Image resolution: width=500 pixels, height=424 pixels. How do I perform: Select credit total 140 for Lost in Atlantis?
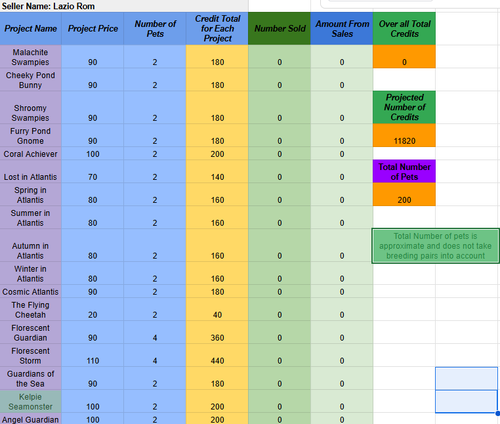(x=217, y=171)
